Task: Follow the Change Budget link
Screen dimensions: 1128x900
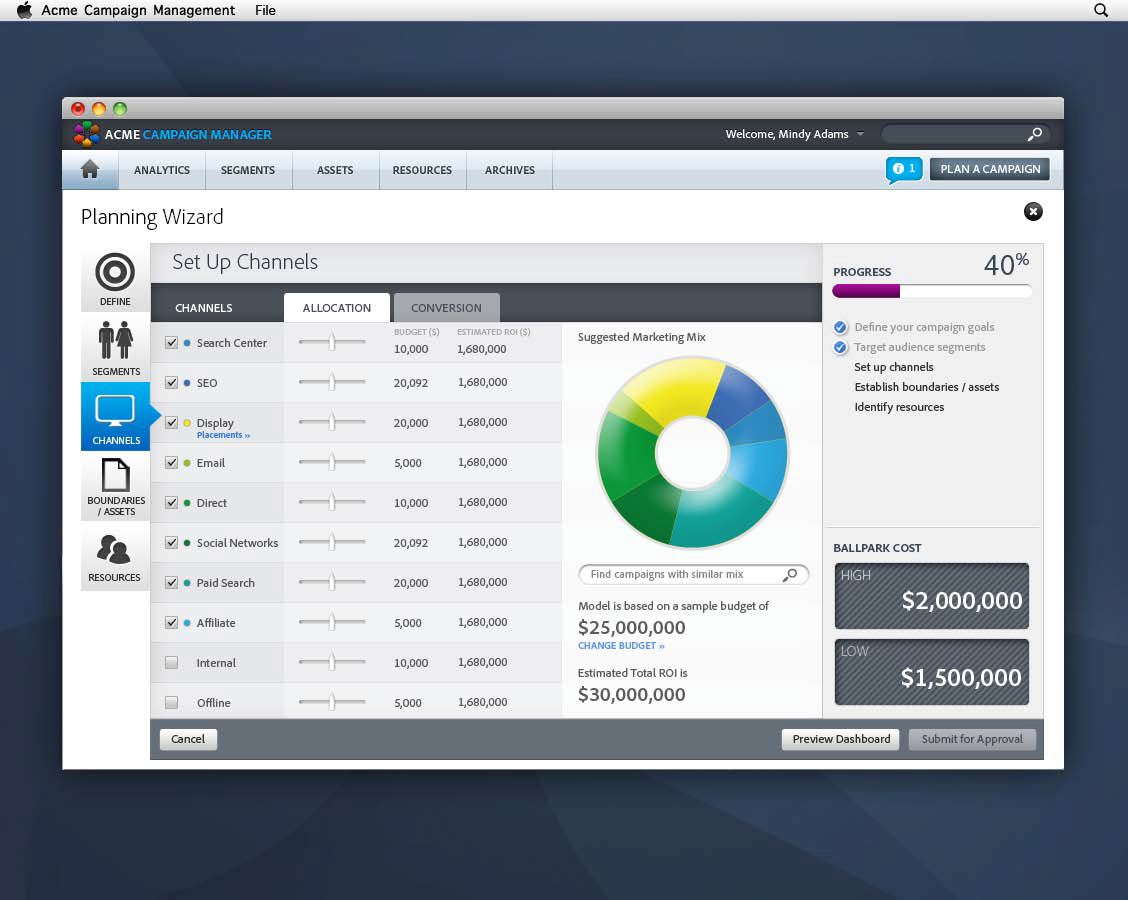Action: pos(621,646)
